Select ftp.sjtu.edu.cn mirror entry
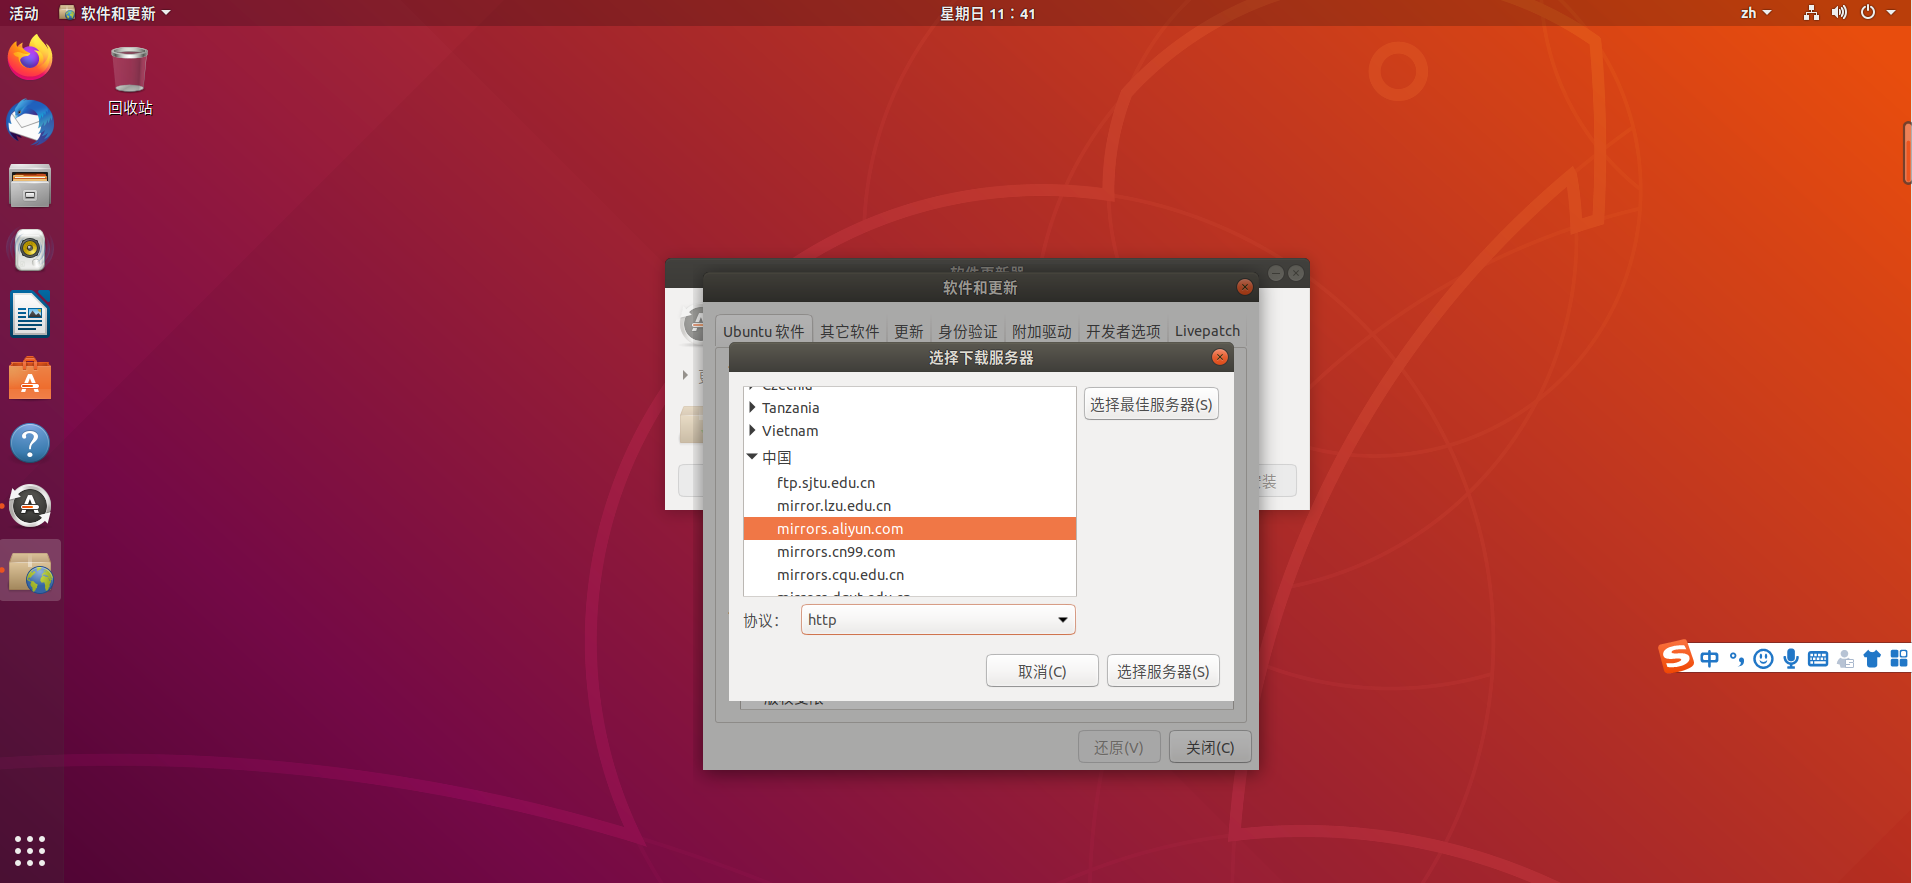Screen dimensions: 1912x883 (x=826, y=483)
